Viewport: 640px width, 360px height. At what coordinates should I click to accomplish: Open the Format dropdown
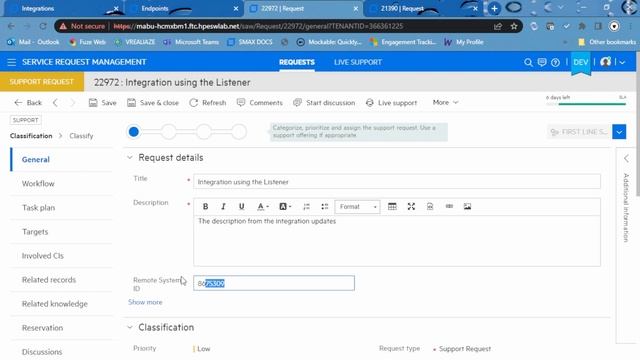(x=358, y=207)
